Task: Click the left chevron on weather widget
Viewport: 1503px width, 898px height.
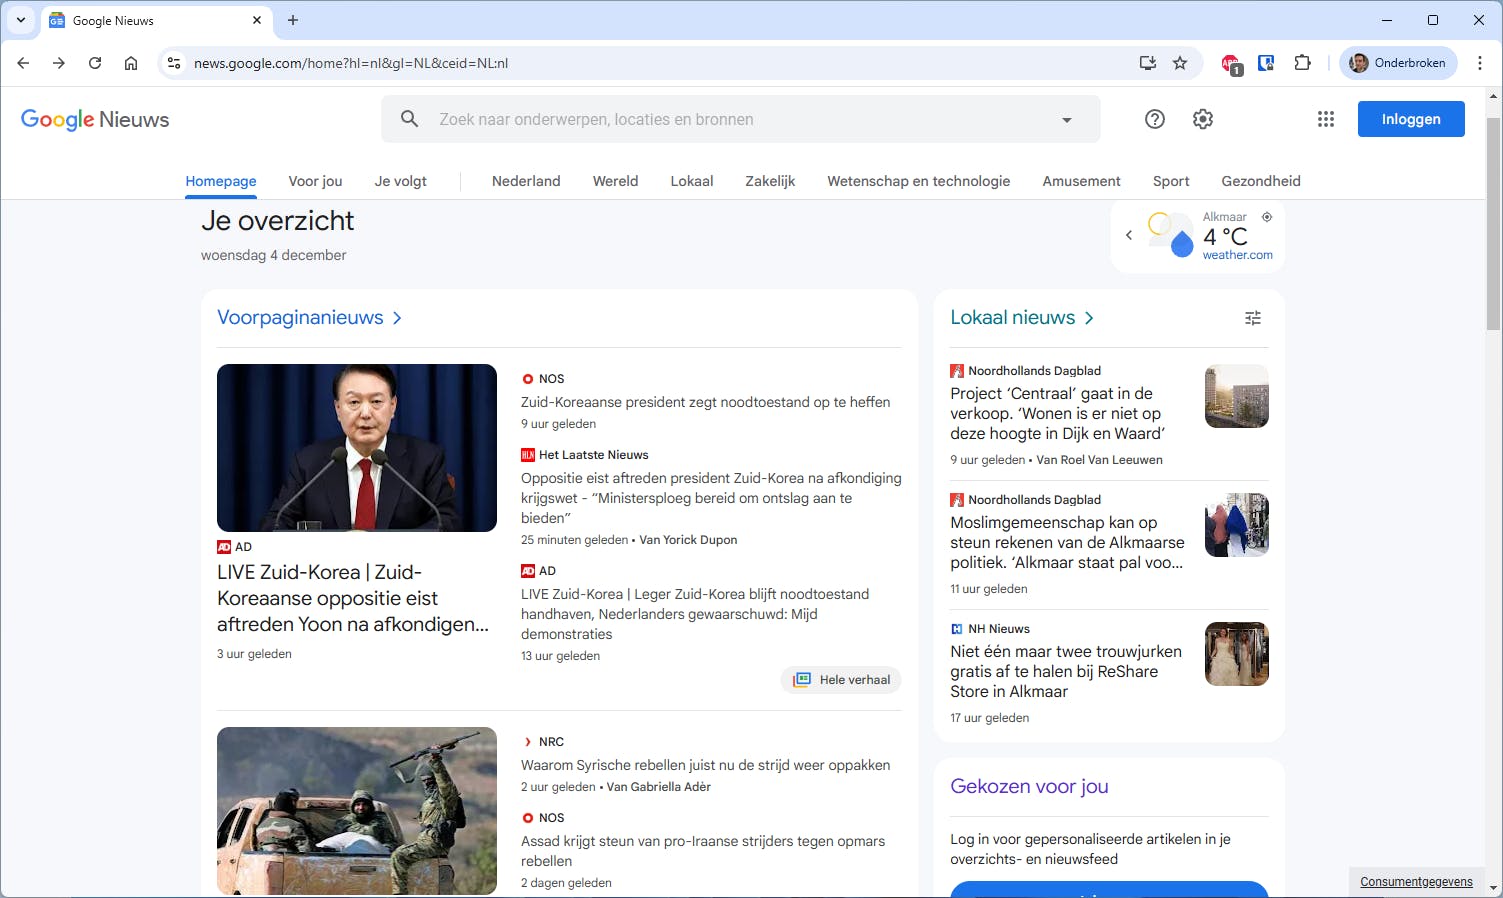Action: [x=1129, y=235]
